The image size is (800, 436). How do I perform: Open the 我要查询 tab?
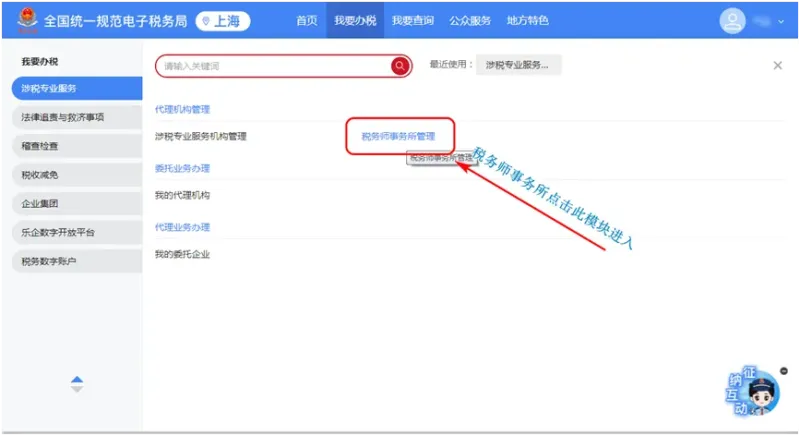coord(413,20)
